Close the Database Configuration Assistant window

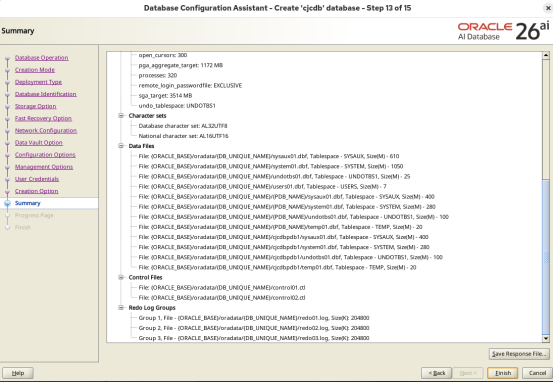tap(548, 8)
